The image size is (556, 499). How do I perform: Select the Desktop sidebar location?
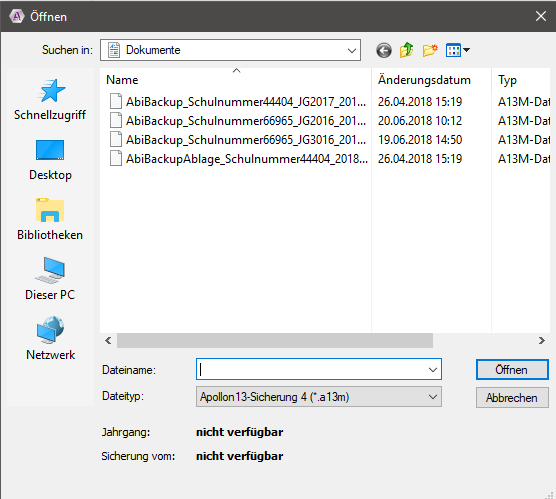coord(50,160)
